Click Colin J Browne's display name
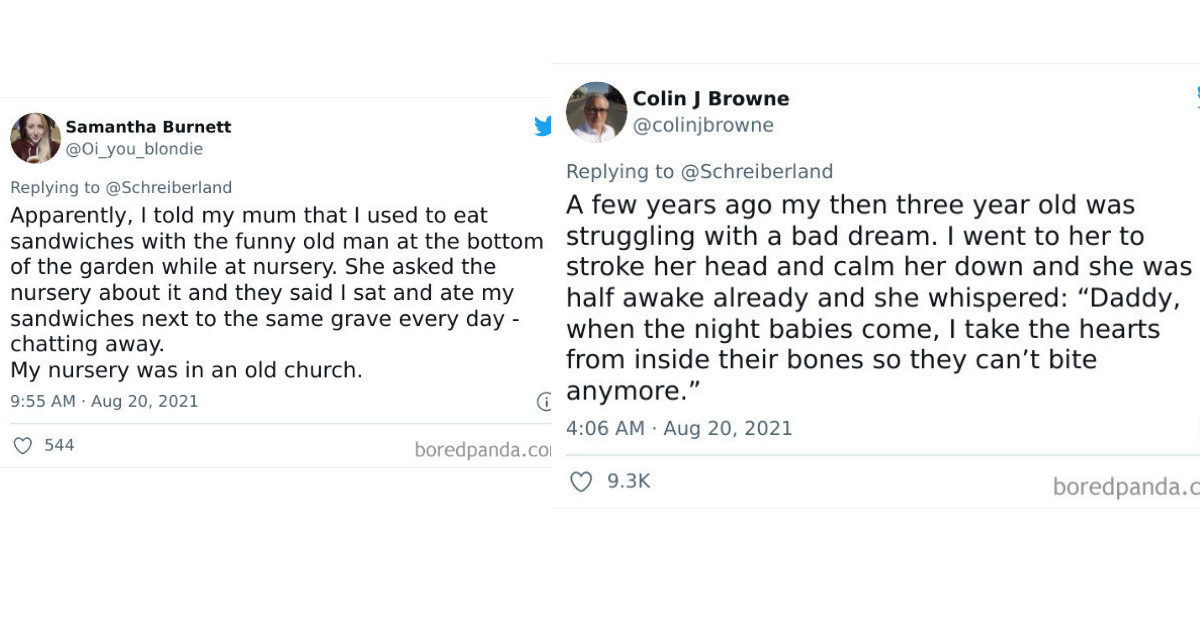 point(711,98)
